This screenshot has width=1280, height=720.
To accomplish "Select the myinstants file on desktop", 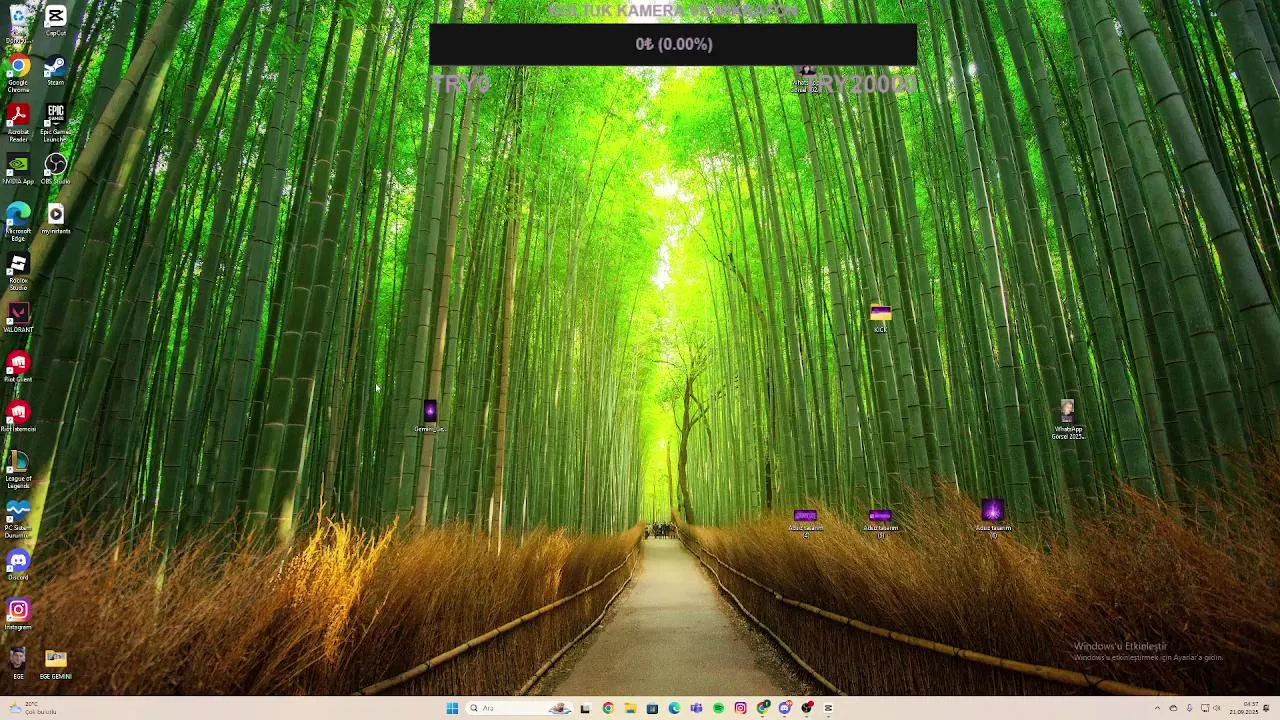I will [56, 220].
